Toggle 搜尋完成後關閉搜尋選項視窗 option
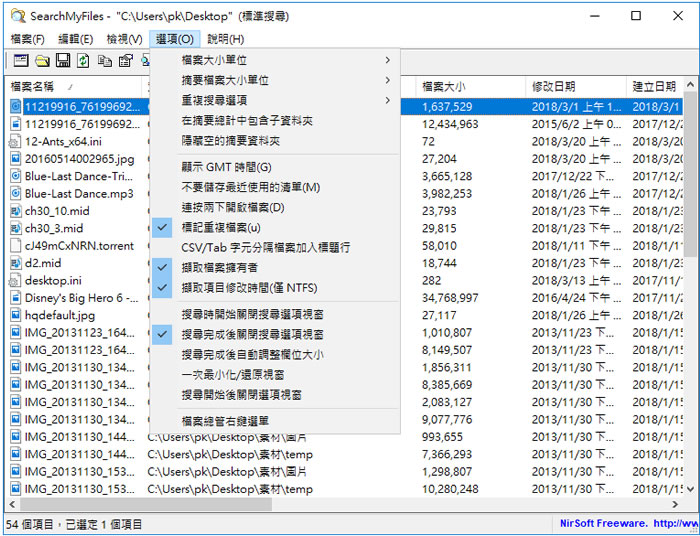Screen dimensions: 700x536 click(275, 335)
